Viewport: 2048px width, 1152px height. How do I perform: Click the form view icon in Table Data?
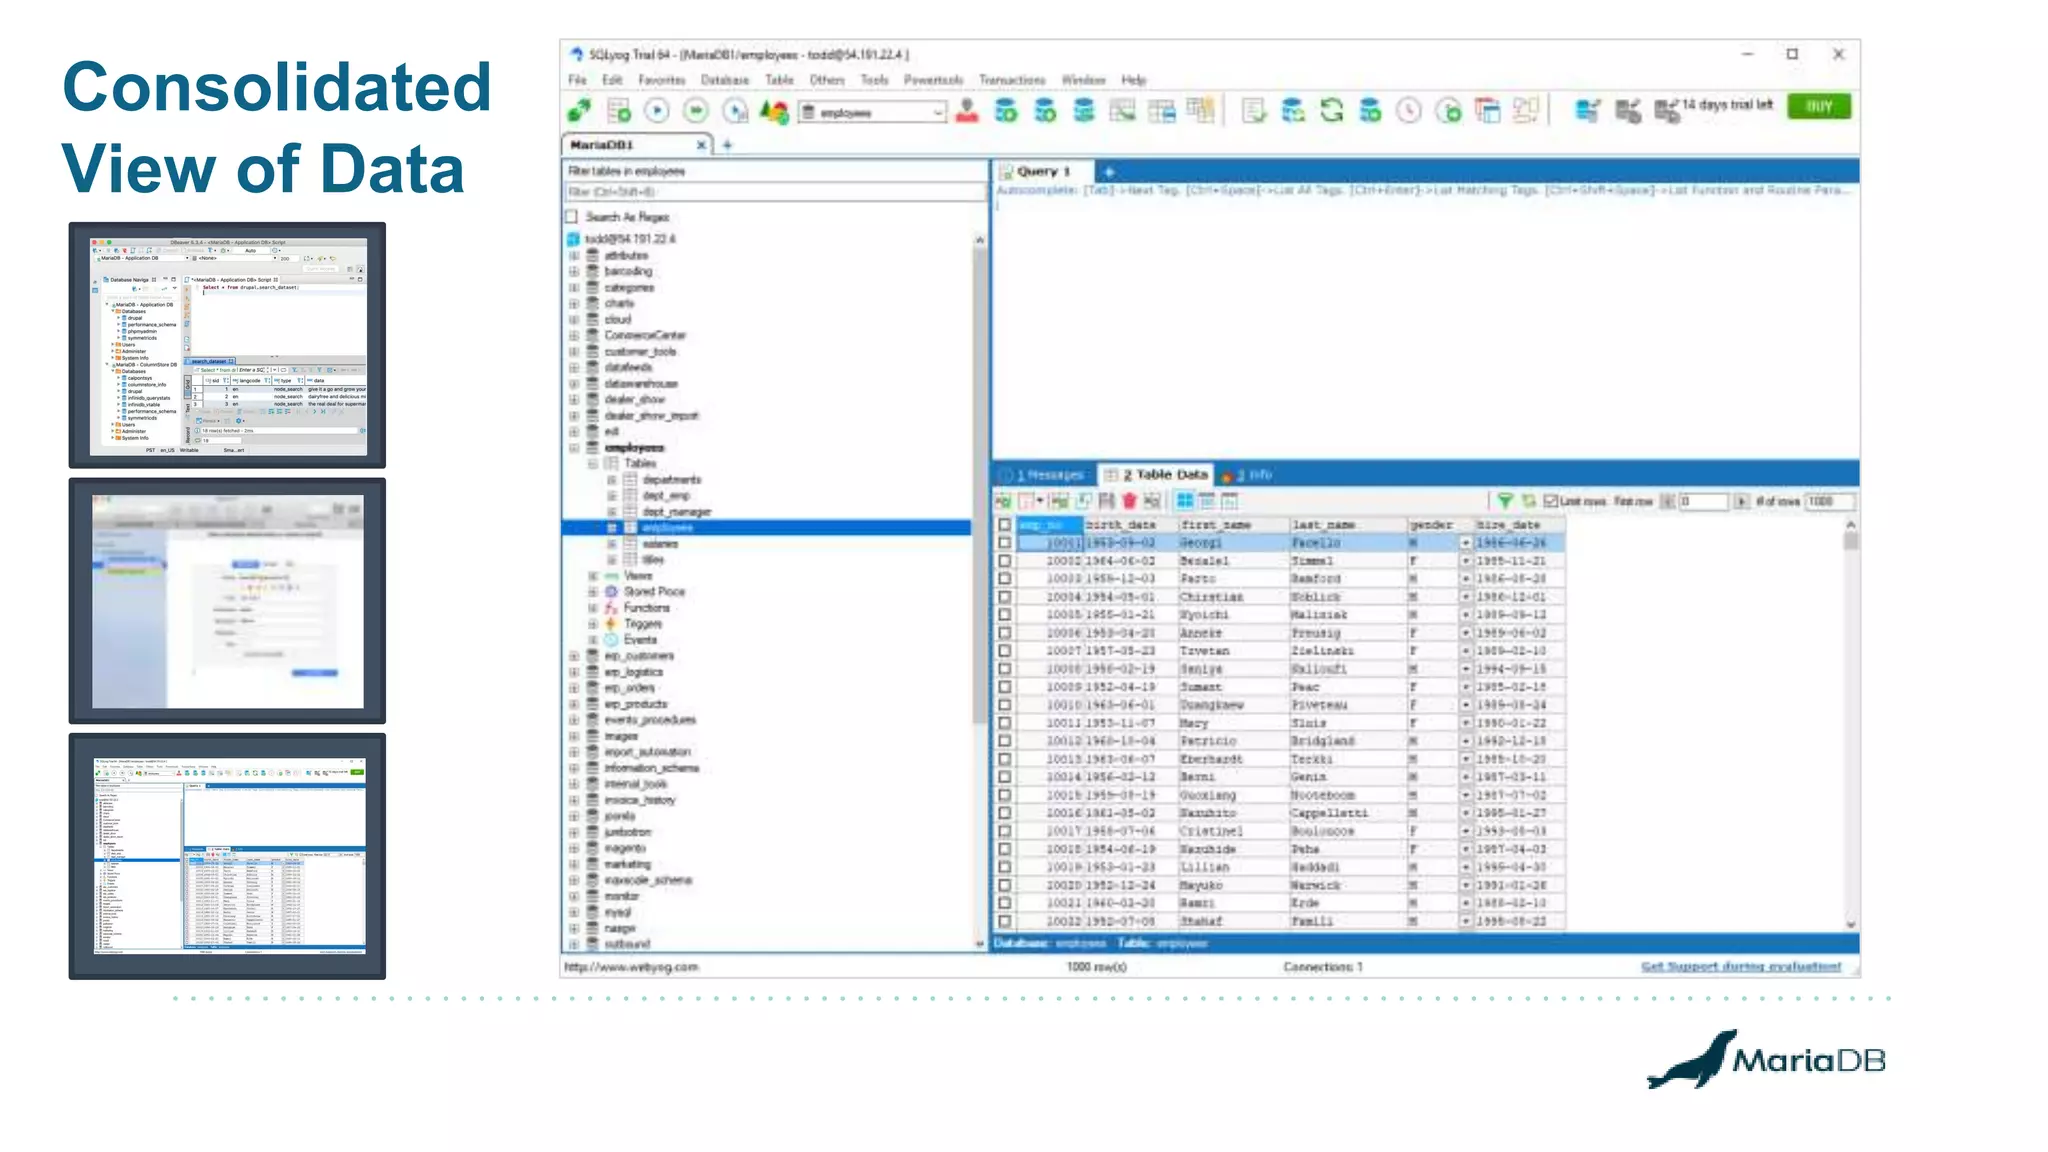[x=1207, y=500]
